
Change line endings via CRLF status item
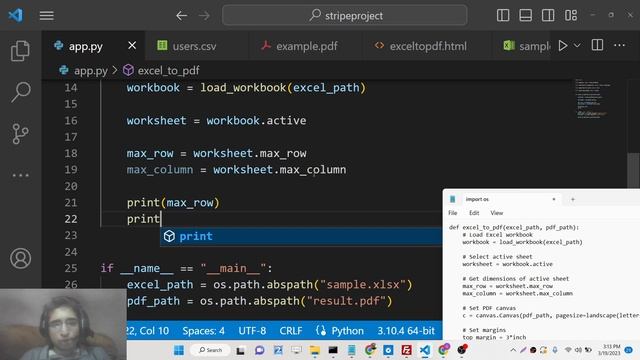click(x=291, y=331)
